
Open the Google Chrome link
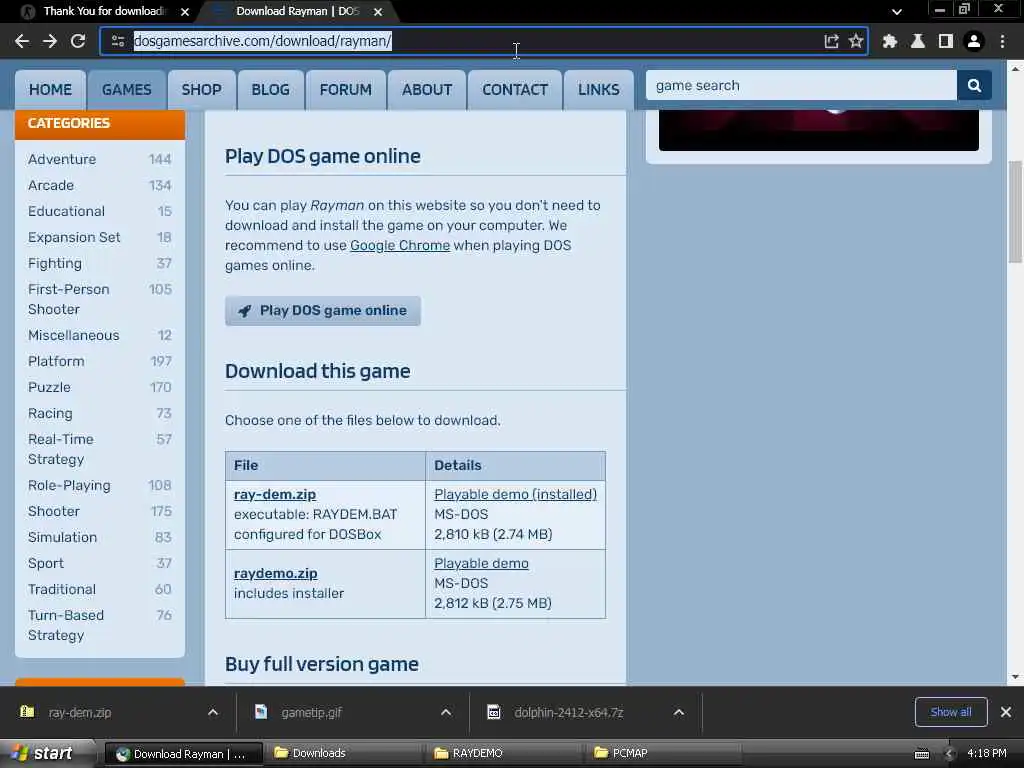tap(400, 246)
